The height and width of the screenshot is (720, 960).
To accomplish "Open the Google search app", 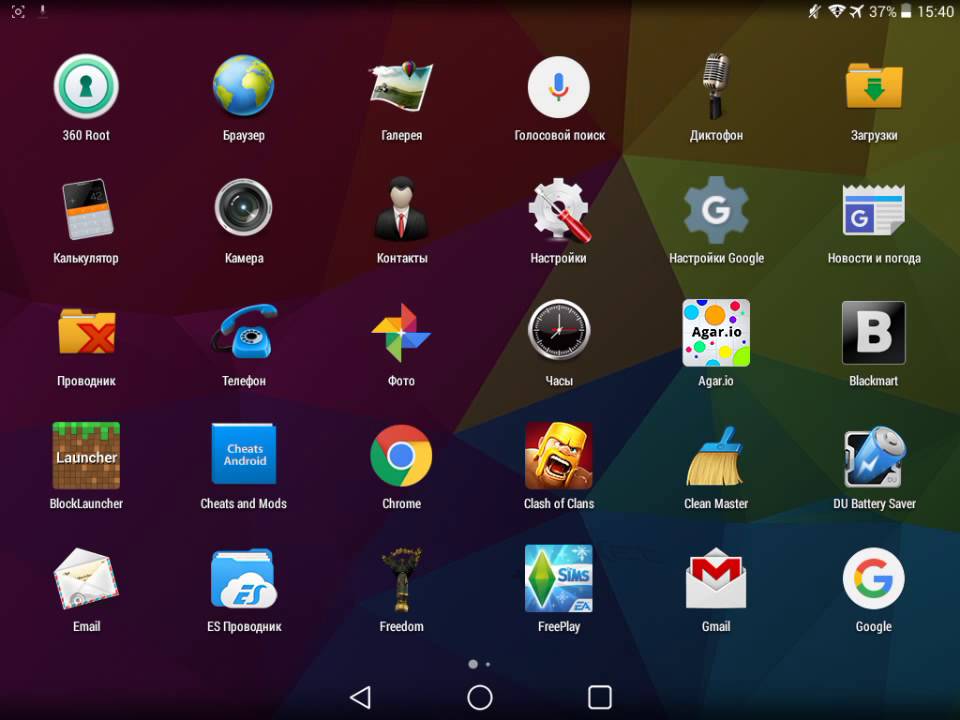I will [x=874, y=579].
